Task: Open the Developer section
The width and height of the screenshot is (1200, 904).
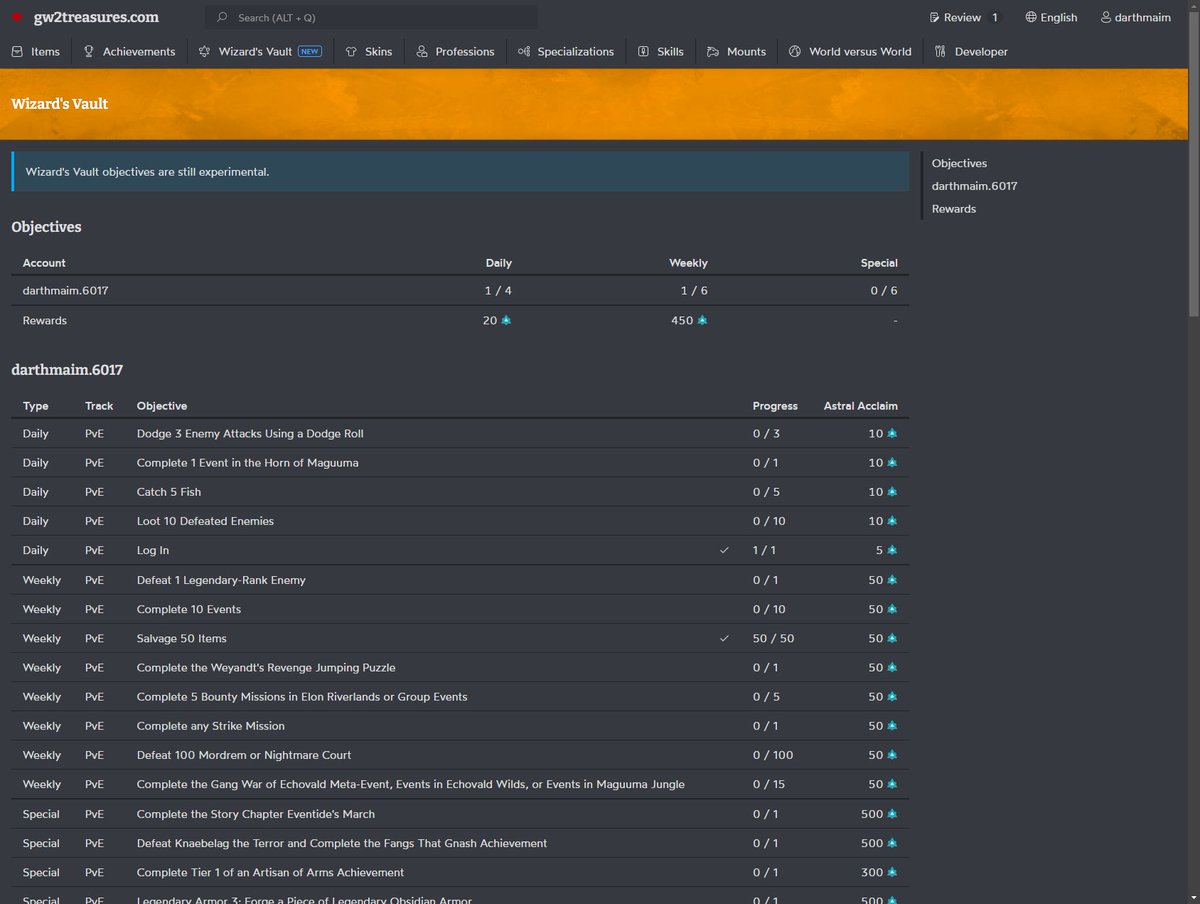Action: tap(971, 51)
